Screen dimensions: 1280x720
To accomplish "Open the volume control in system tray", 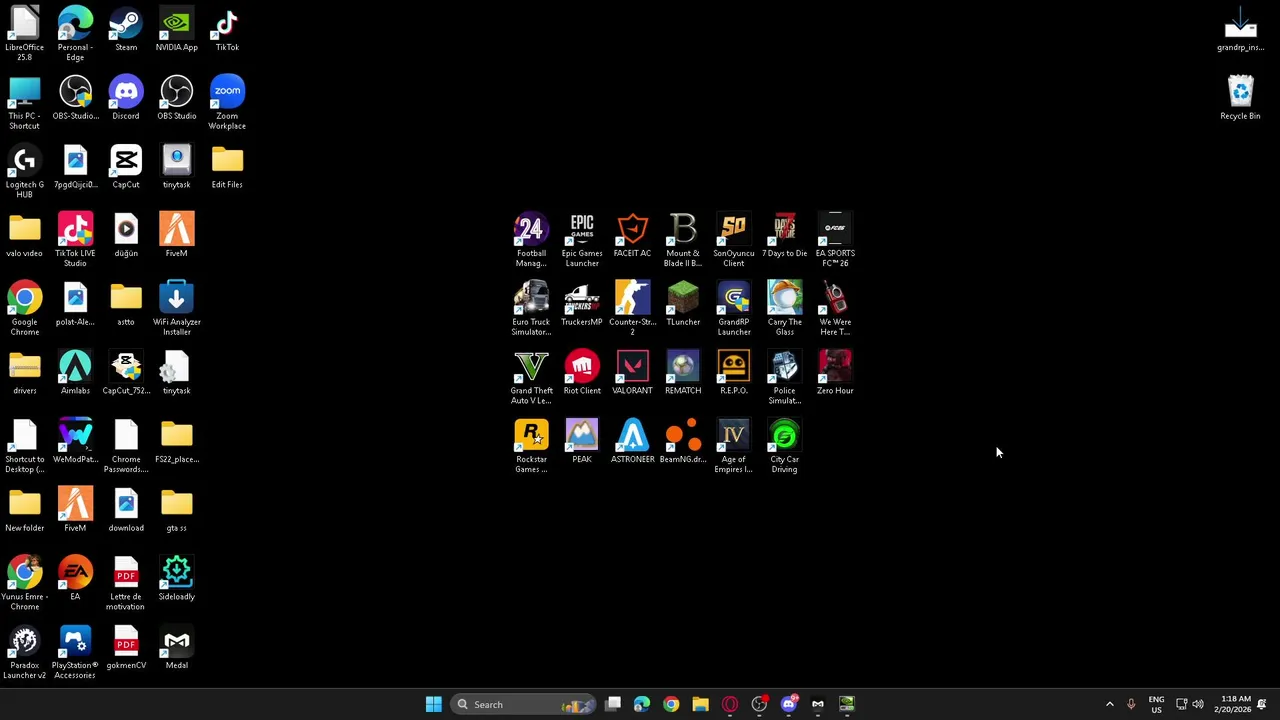I will click(x=1198, y=704).
